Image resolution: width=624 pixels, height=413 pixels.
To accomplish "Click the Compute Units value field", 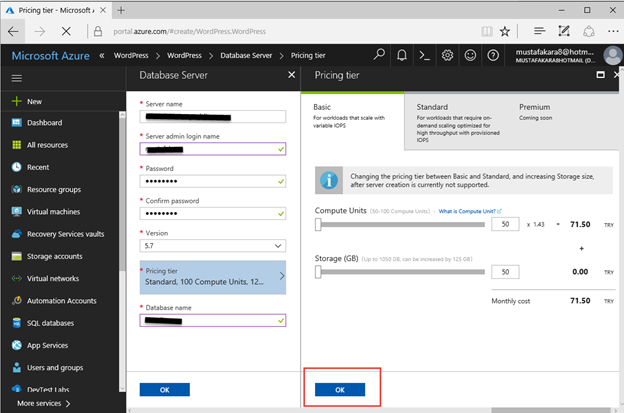I will click(x=505, y=224).
